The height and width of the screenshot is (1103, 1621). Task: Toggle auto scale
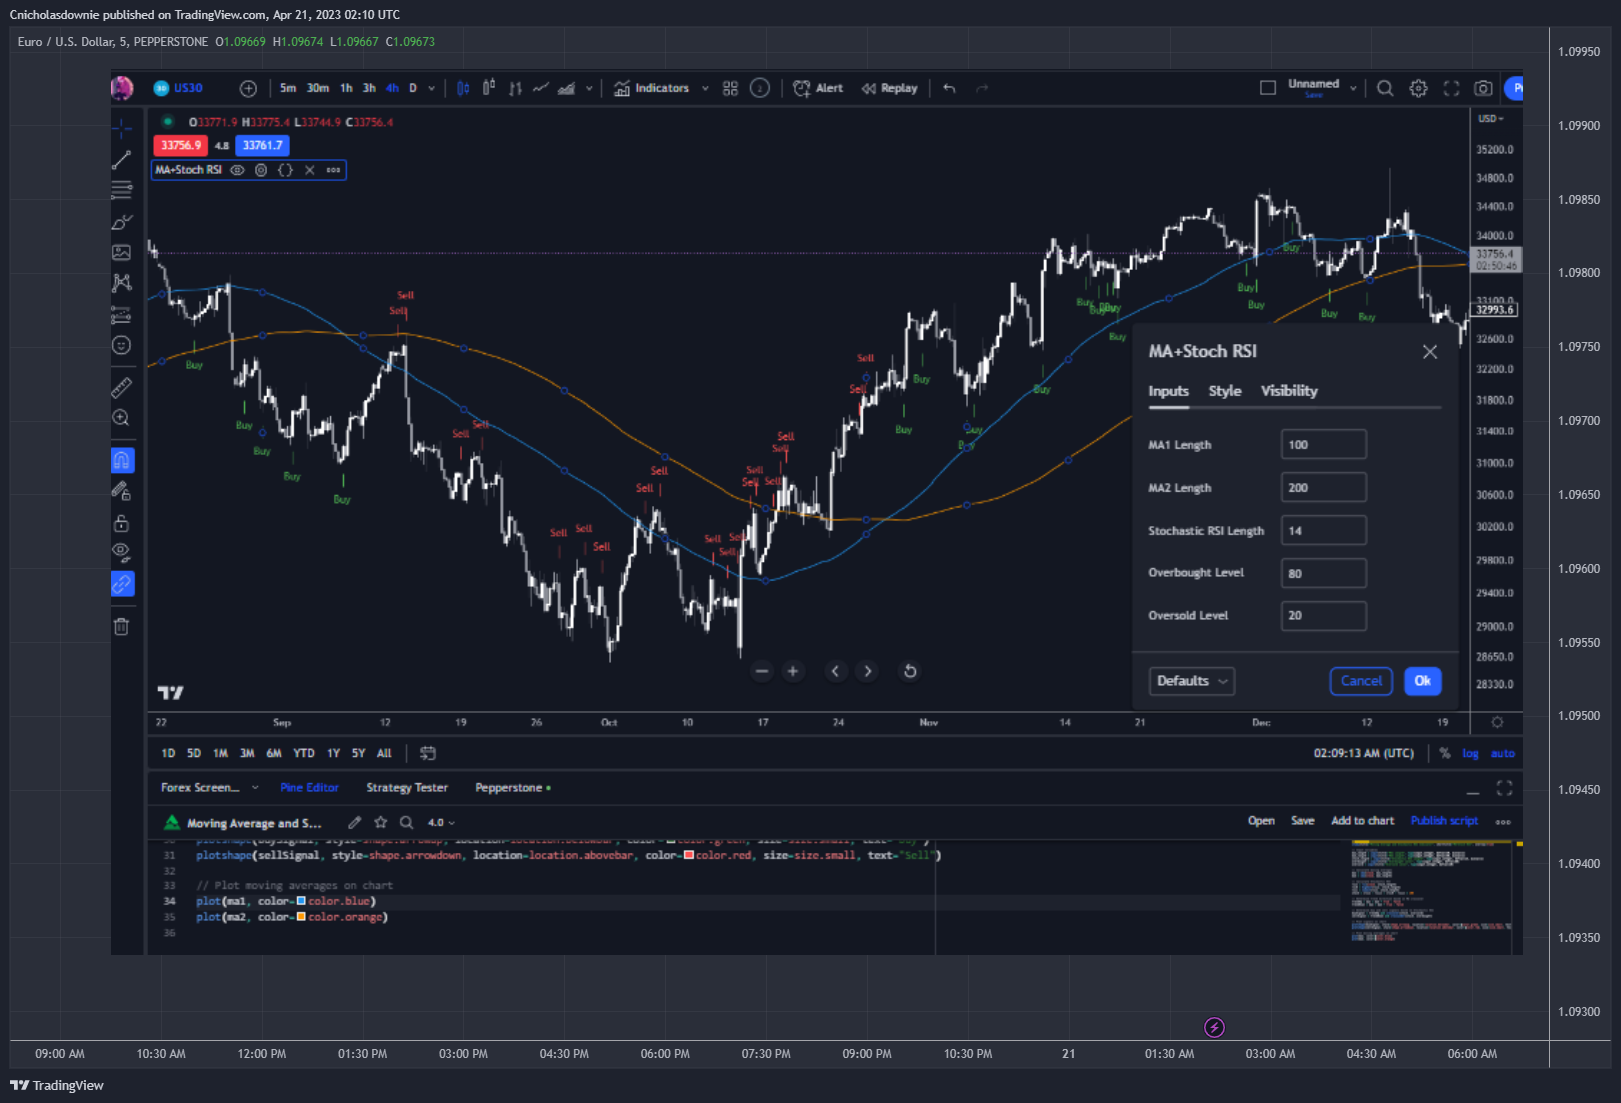[x=1503, y=753]
